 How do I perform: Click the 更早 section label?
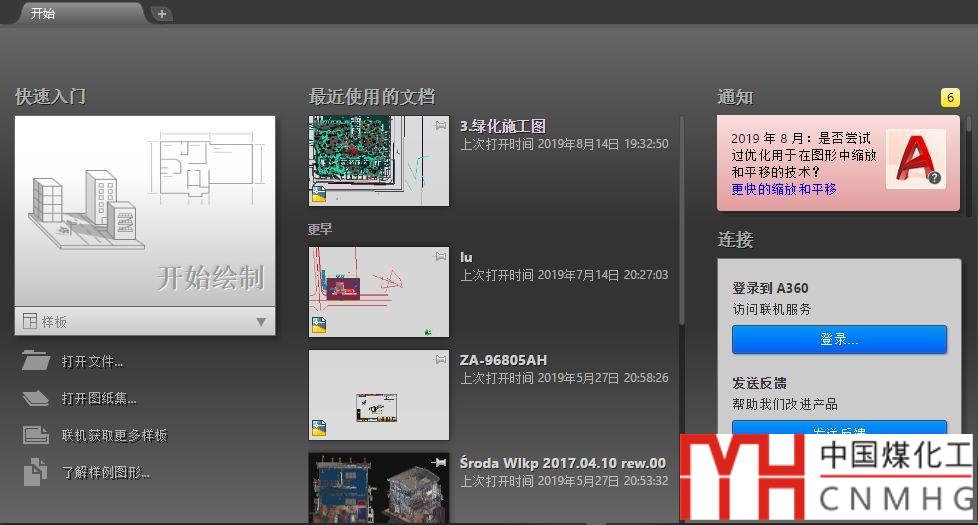320,229
